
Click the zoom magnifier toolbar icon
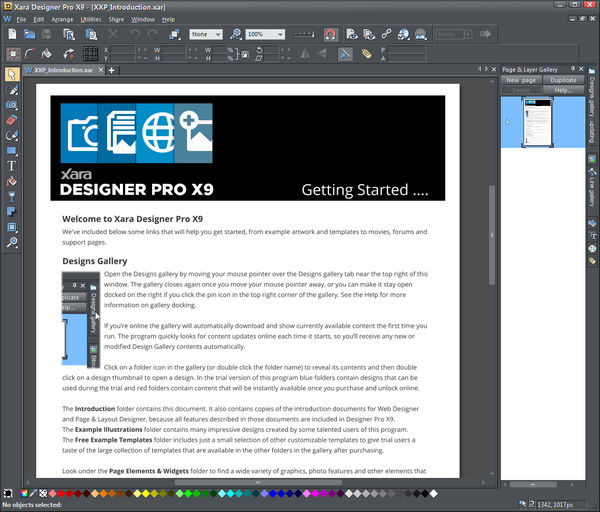236,34
